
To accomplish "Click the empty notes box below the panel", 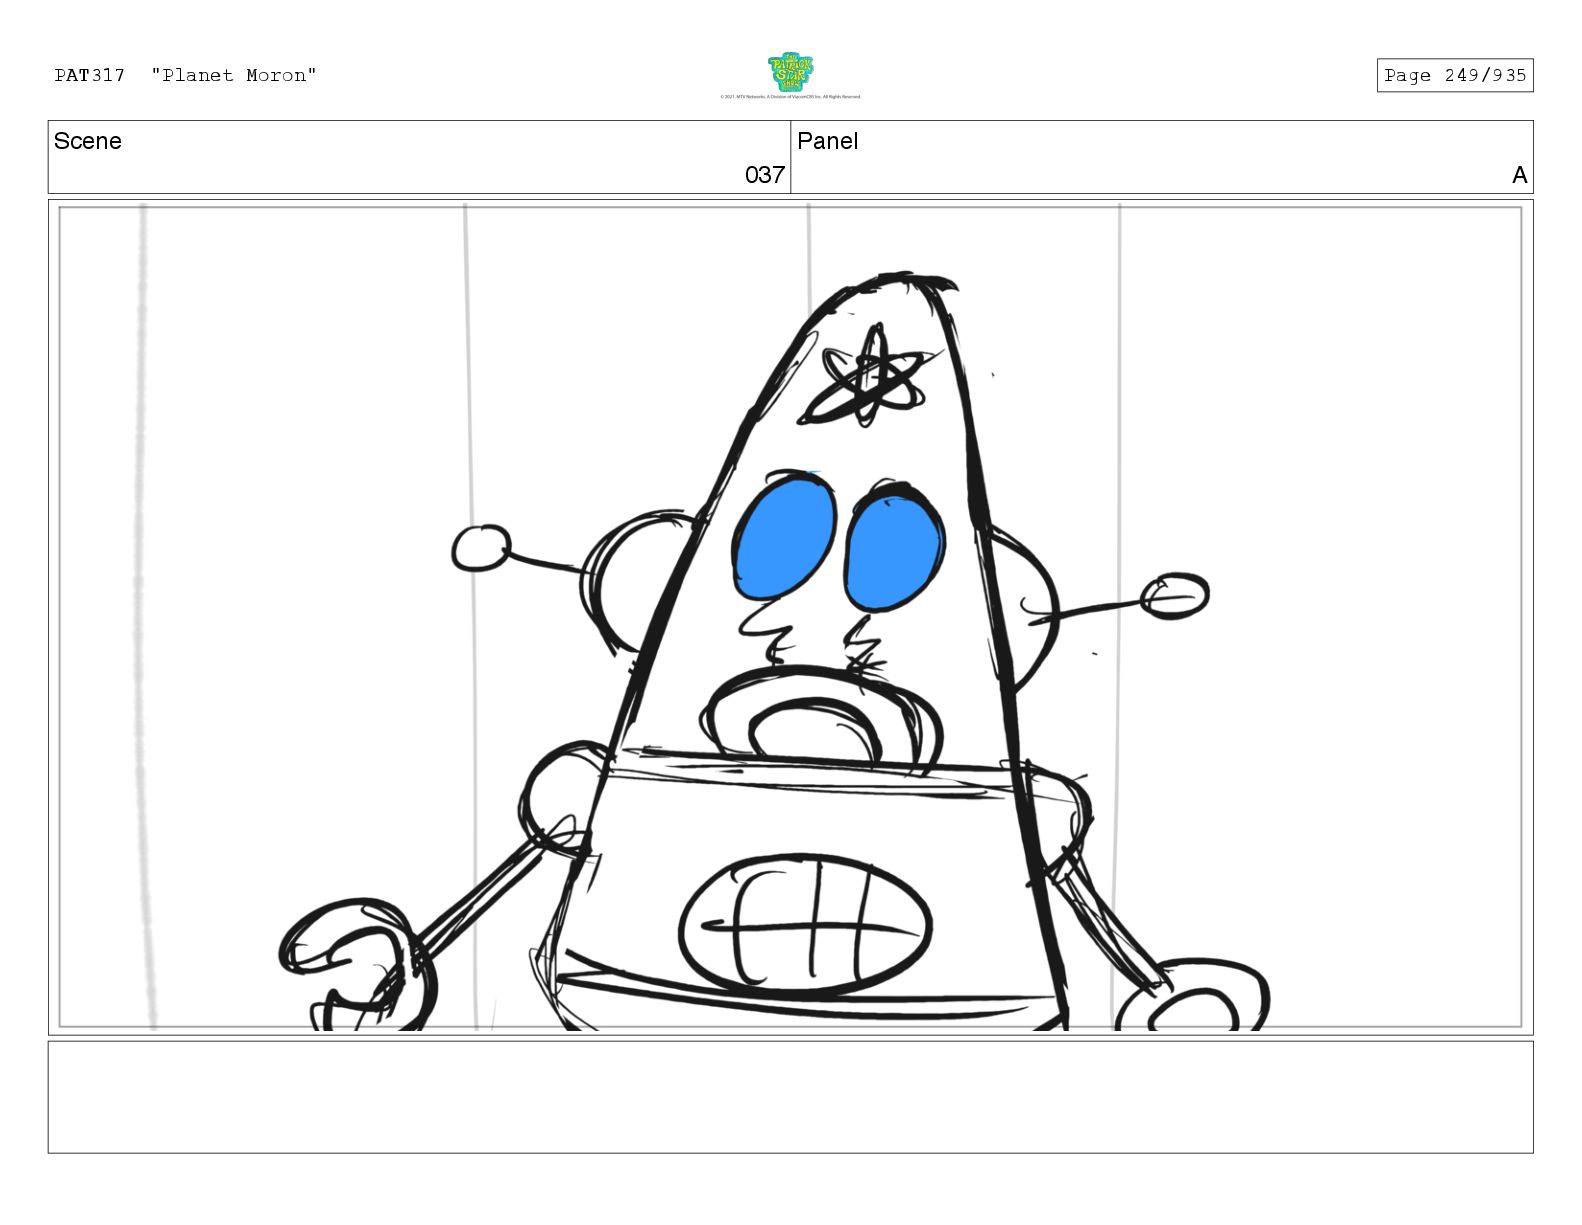I will [790, 1097].
